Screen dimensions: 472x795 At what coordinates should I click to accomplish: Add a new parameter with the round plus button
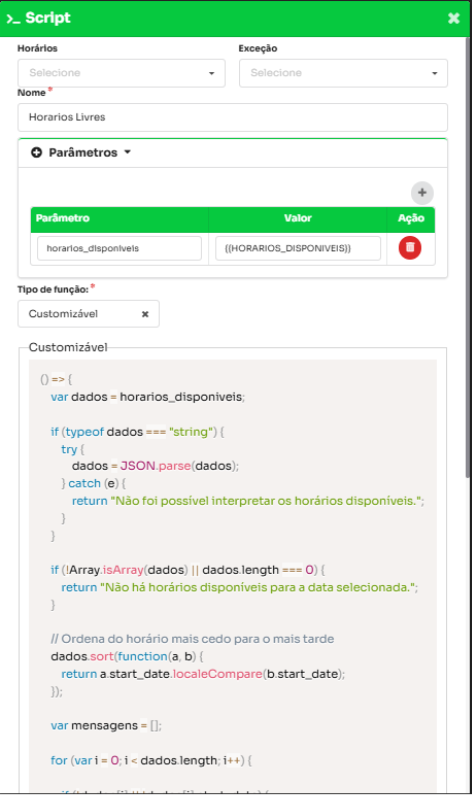pos(422,193)
